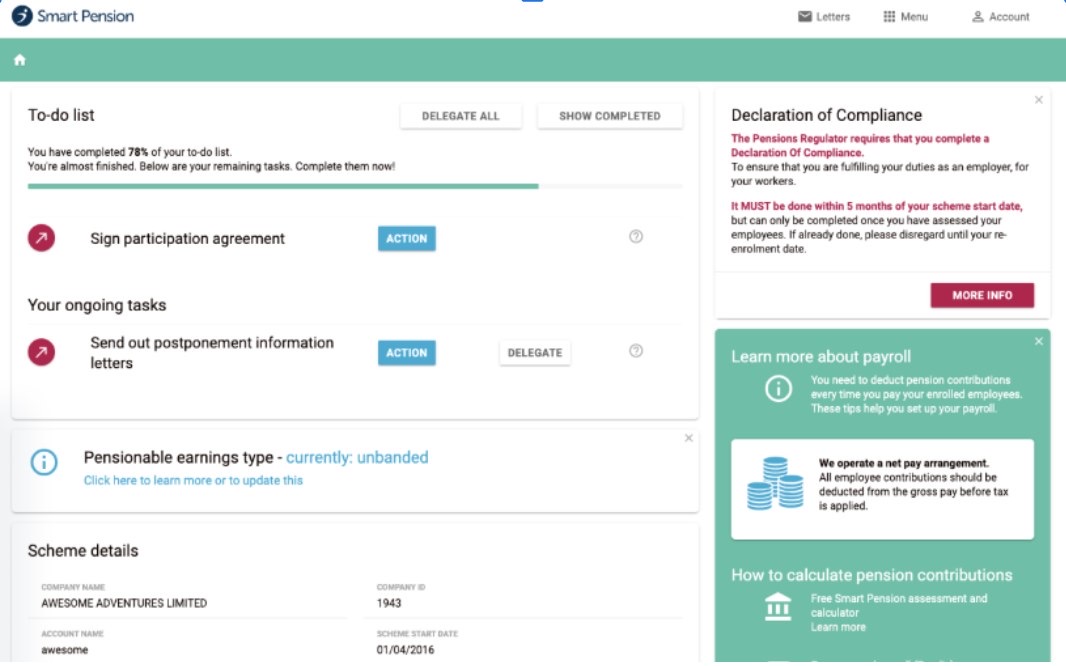1066x666 pixels.
Task: Close the Declaration of Compliance card
Action: [x=1039, y=100]
